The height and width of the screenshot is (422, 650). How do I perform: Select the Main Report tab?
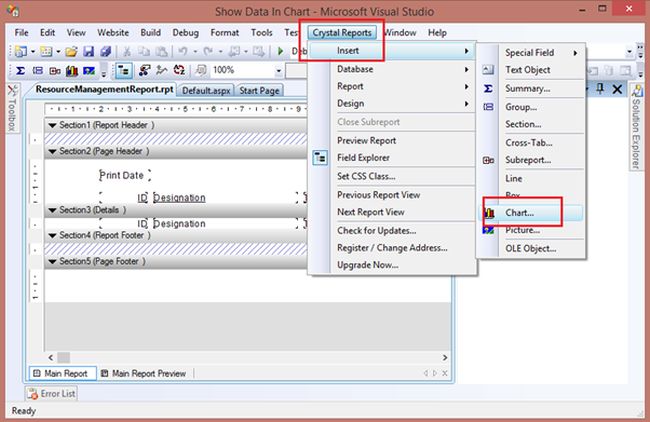pos(62,373)
